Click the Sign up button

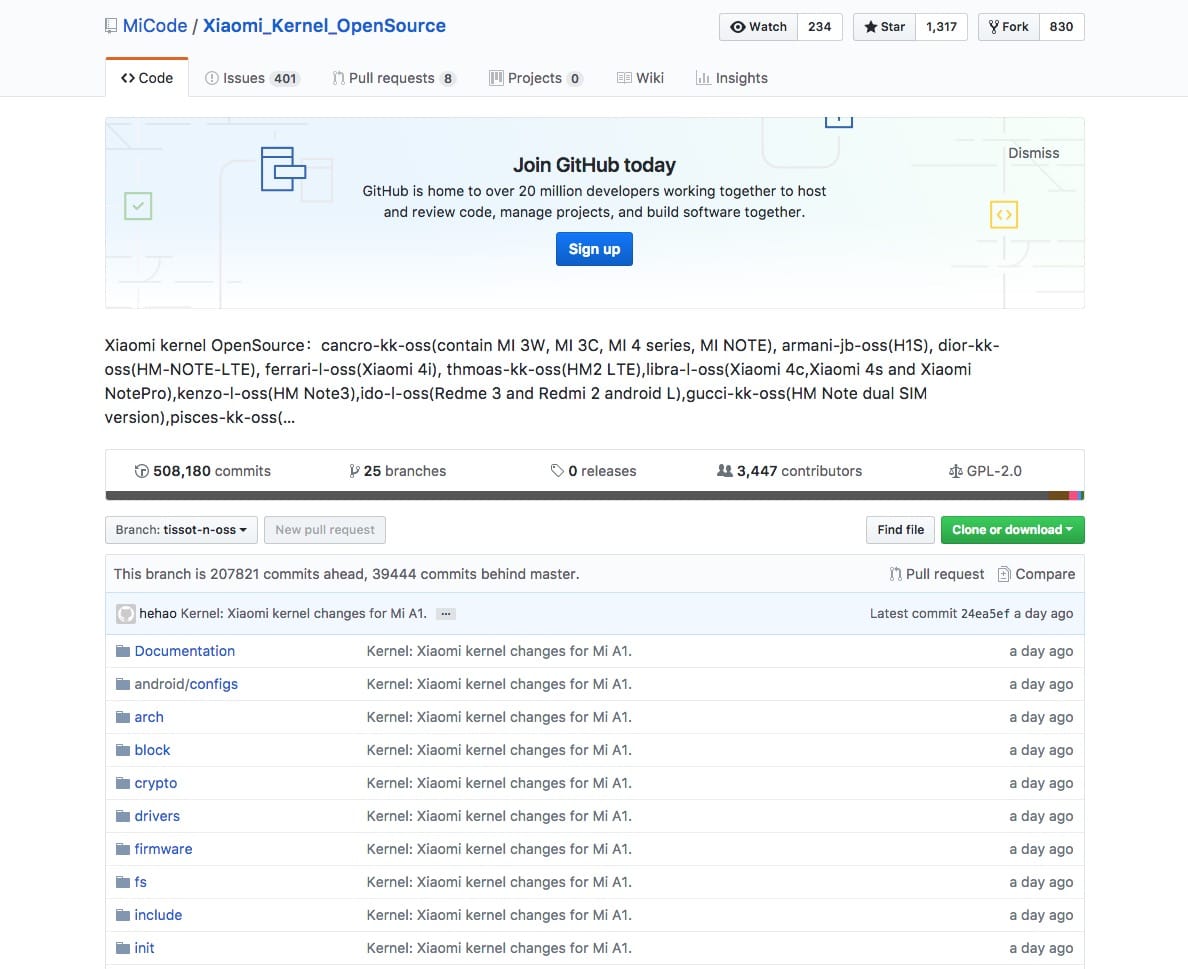point(594,249)
